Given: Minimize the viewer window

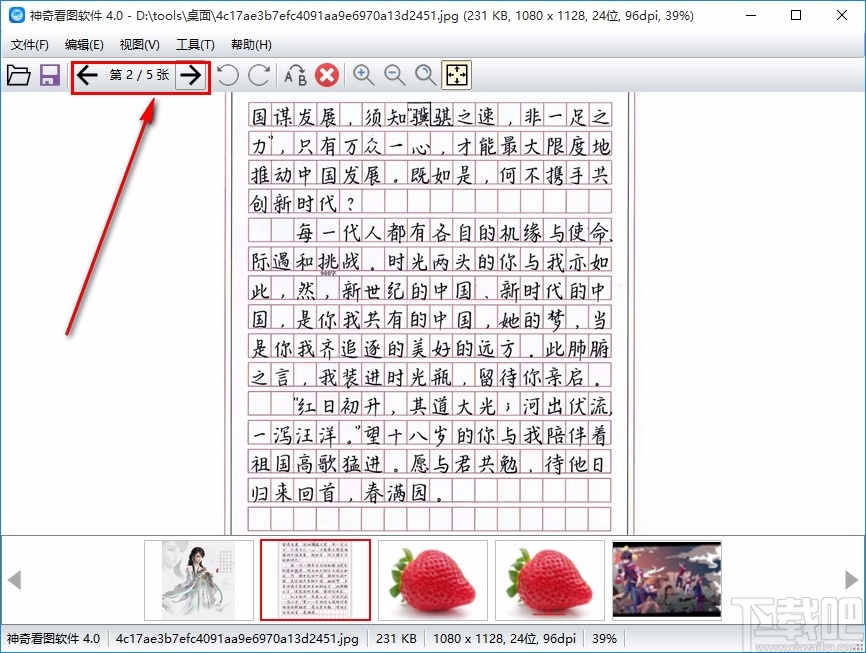Looking at the screenshot, I should point(751,15).
